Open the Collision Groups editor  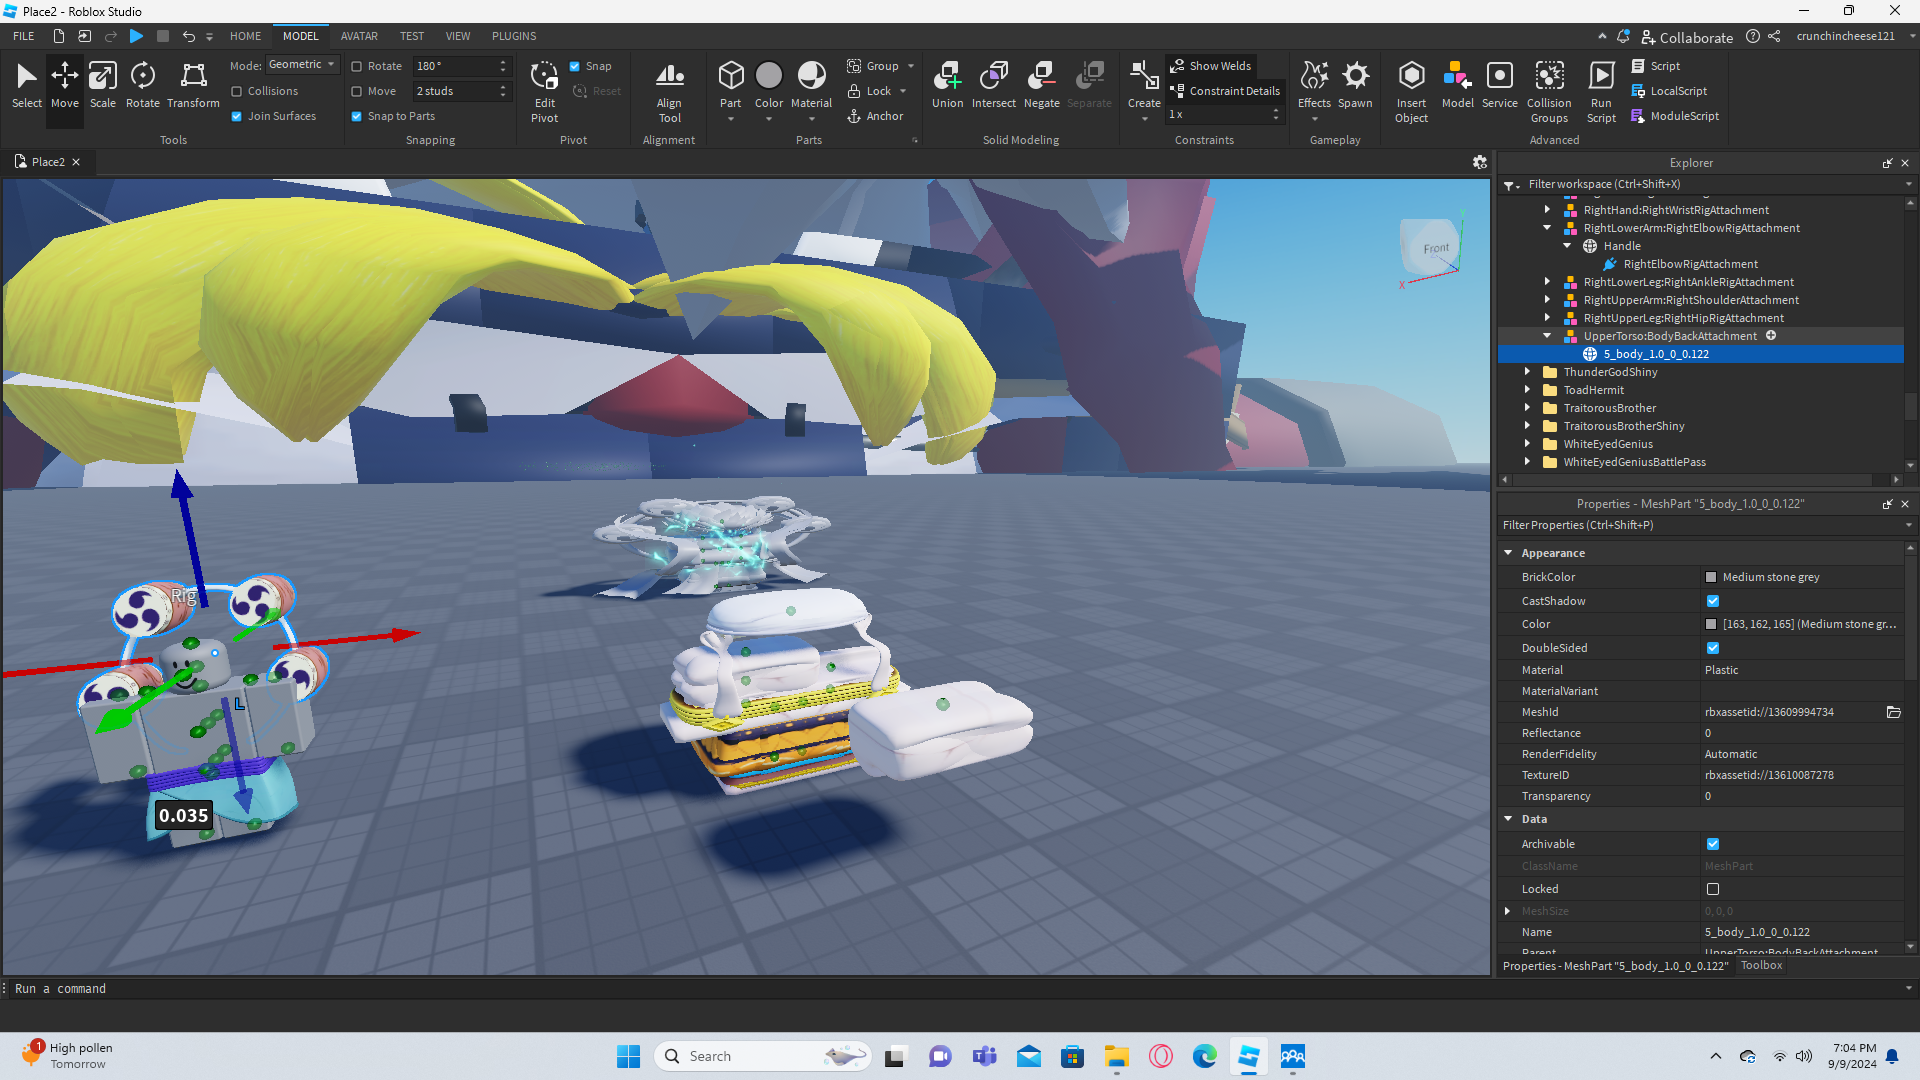pyautogui.click(x=1549, y=90)
